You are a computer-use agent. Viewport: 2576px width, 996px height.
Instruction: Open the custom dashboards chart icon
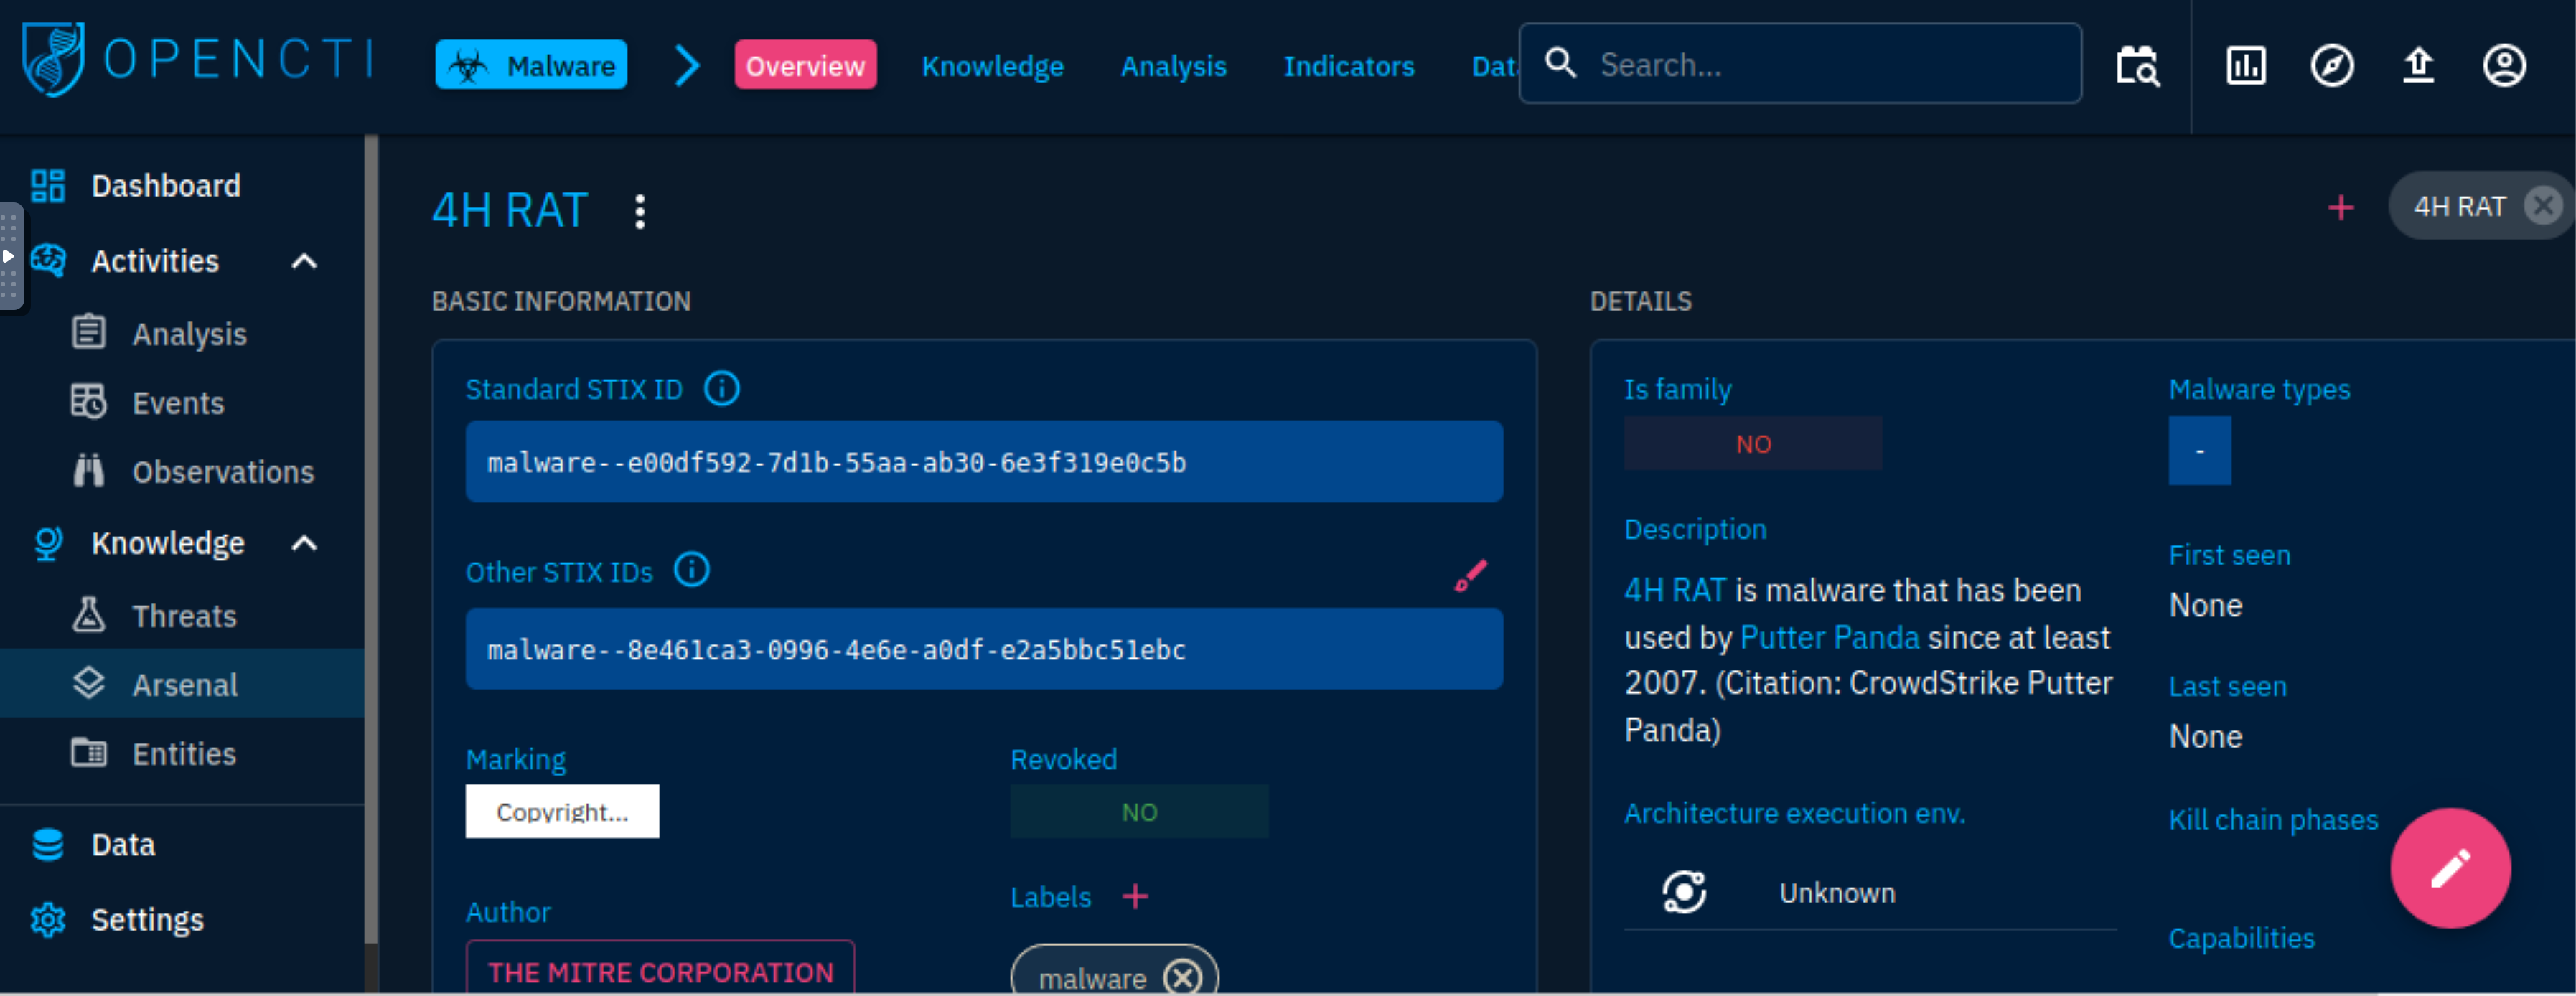point(2246,66)
